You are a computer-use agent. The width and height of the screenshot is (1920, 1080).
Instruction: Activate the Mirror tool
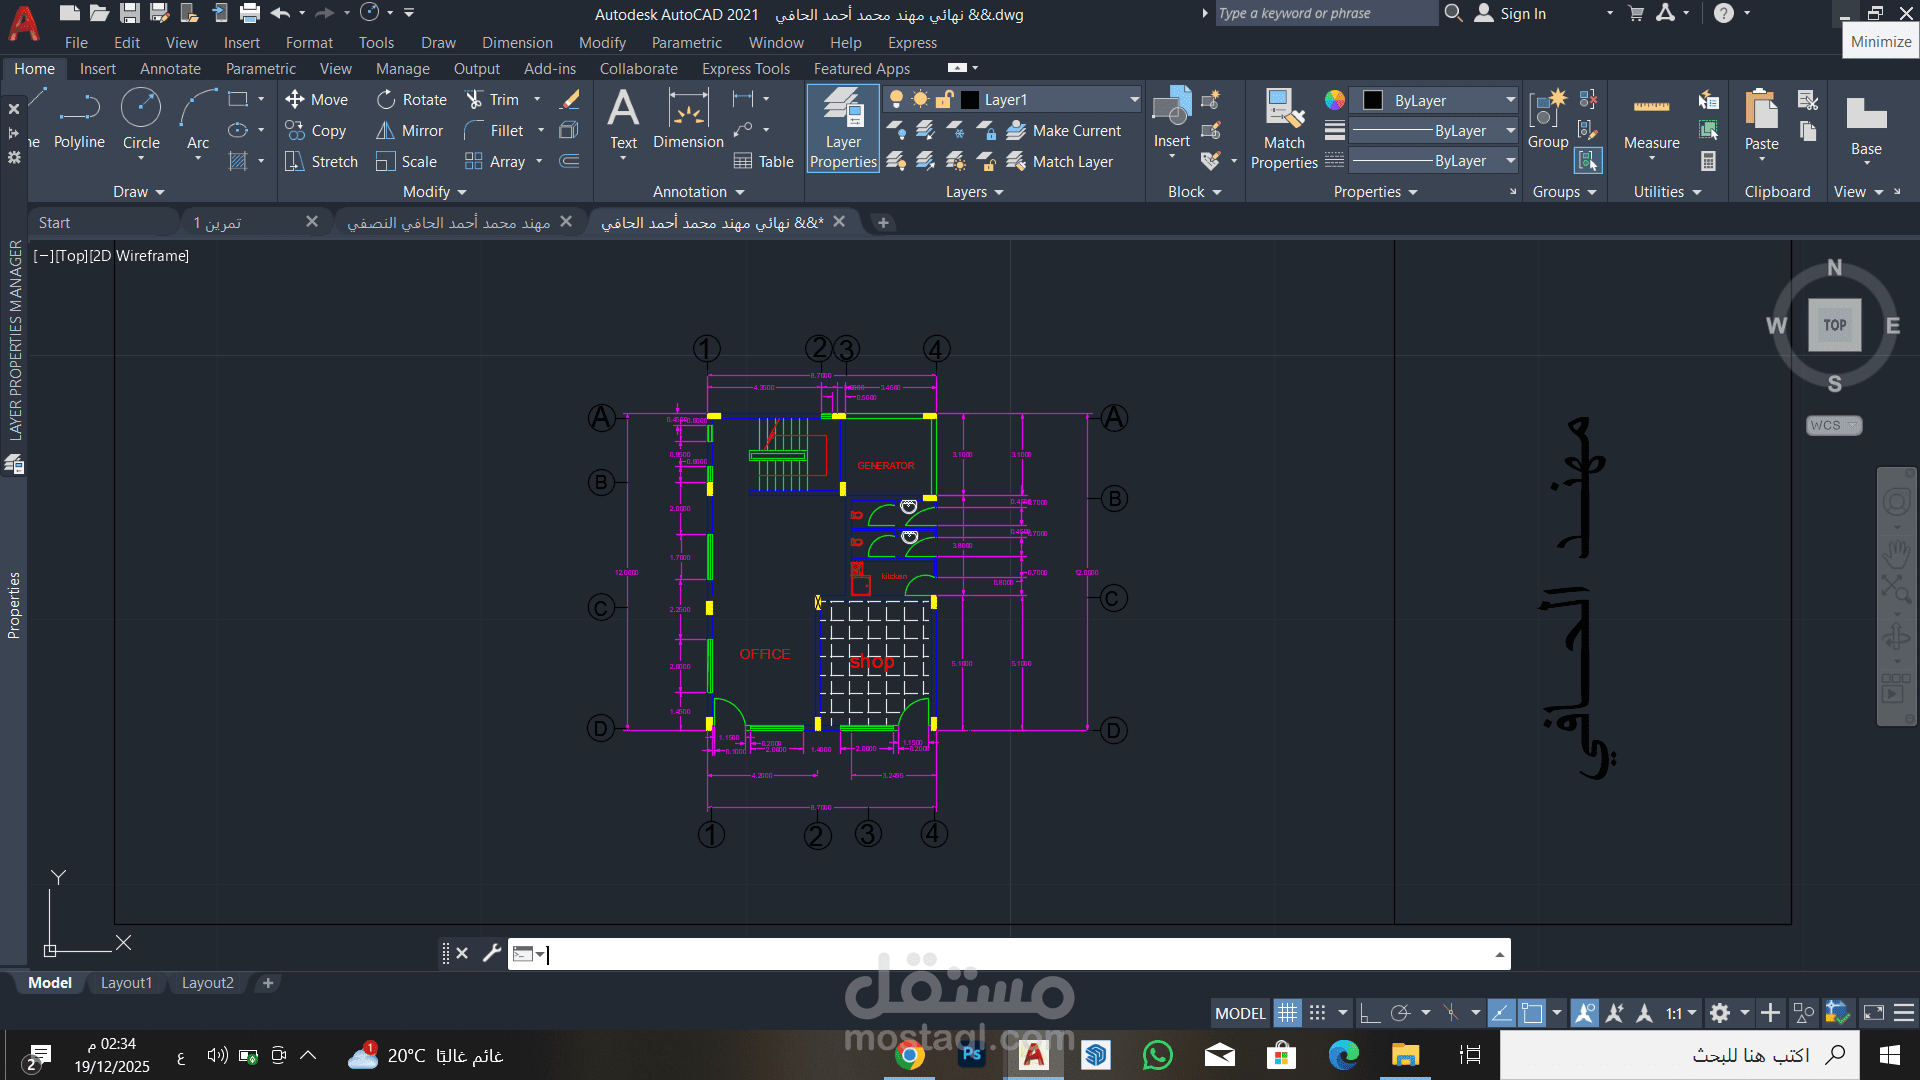coord(409,131)
